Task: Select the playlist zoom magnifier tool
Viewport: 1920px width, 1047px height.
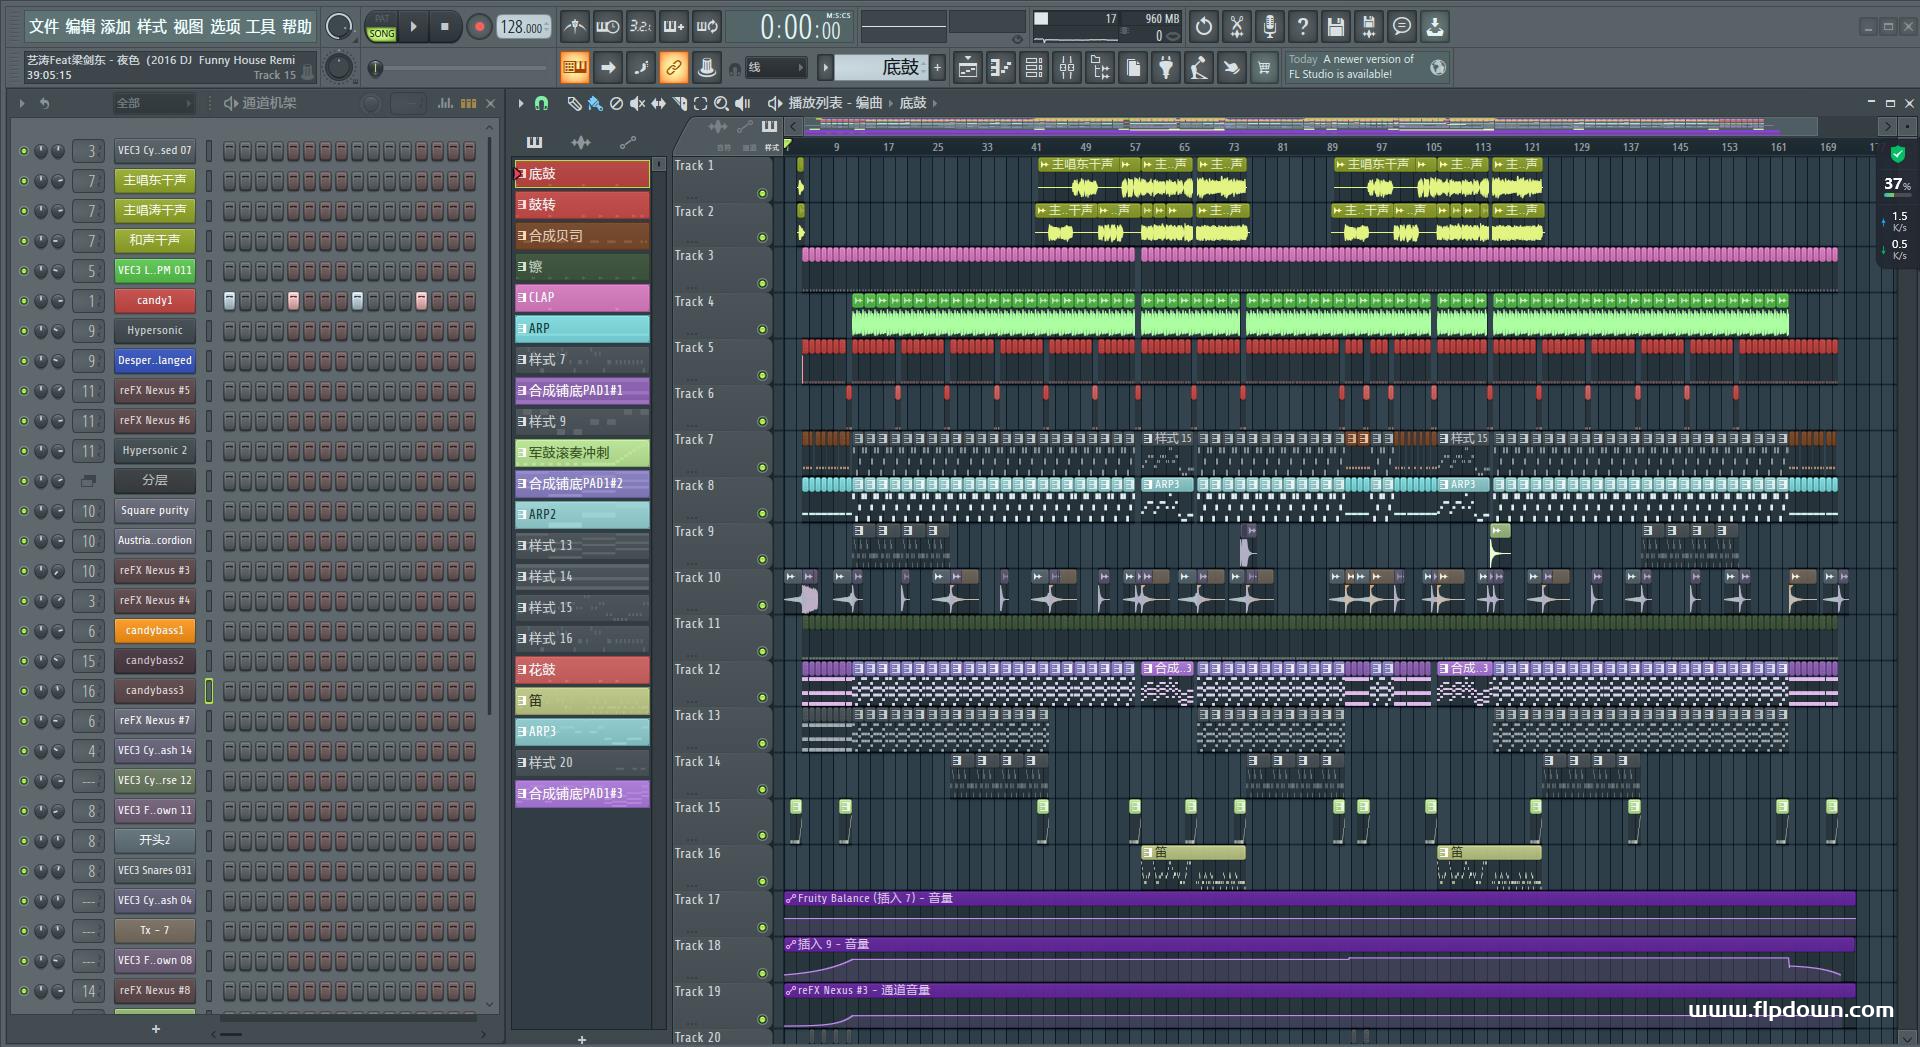Action: point(722,103)
